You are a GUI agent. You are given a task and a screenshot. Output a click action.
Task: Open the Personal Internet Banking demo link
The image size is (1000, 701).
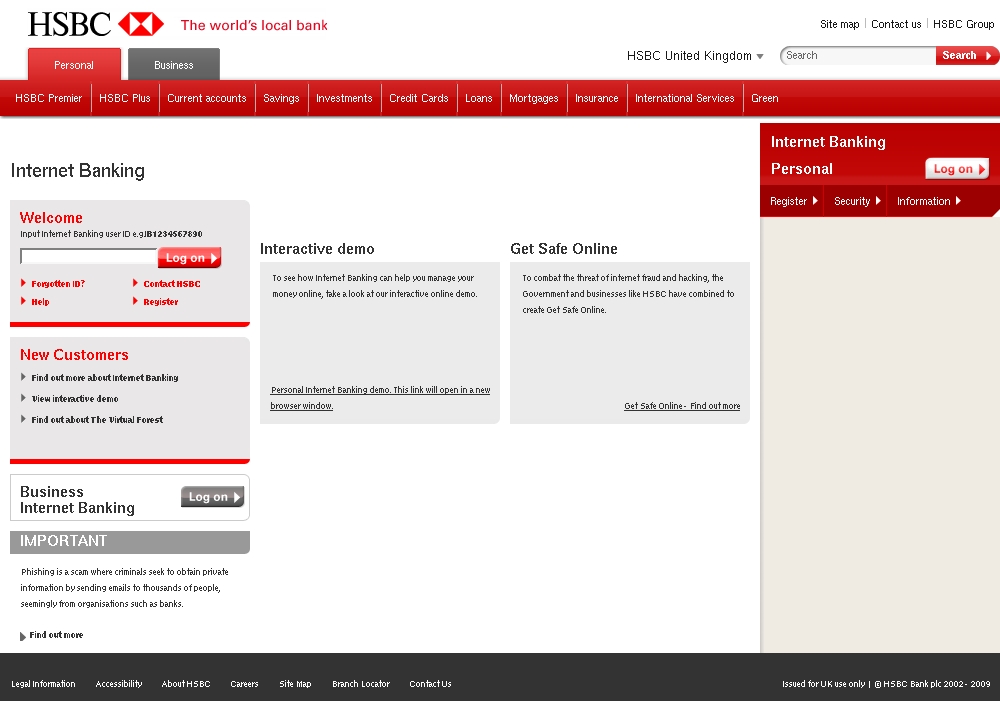point(380,398)
